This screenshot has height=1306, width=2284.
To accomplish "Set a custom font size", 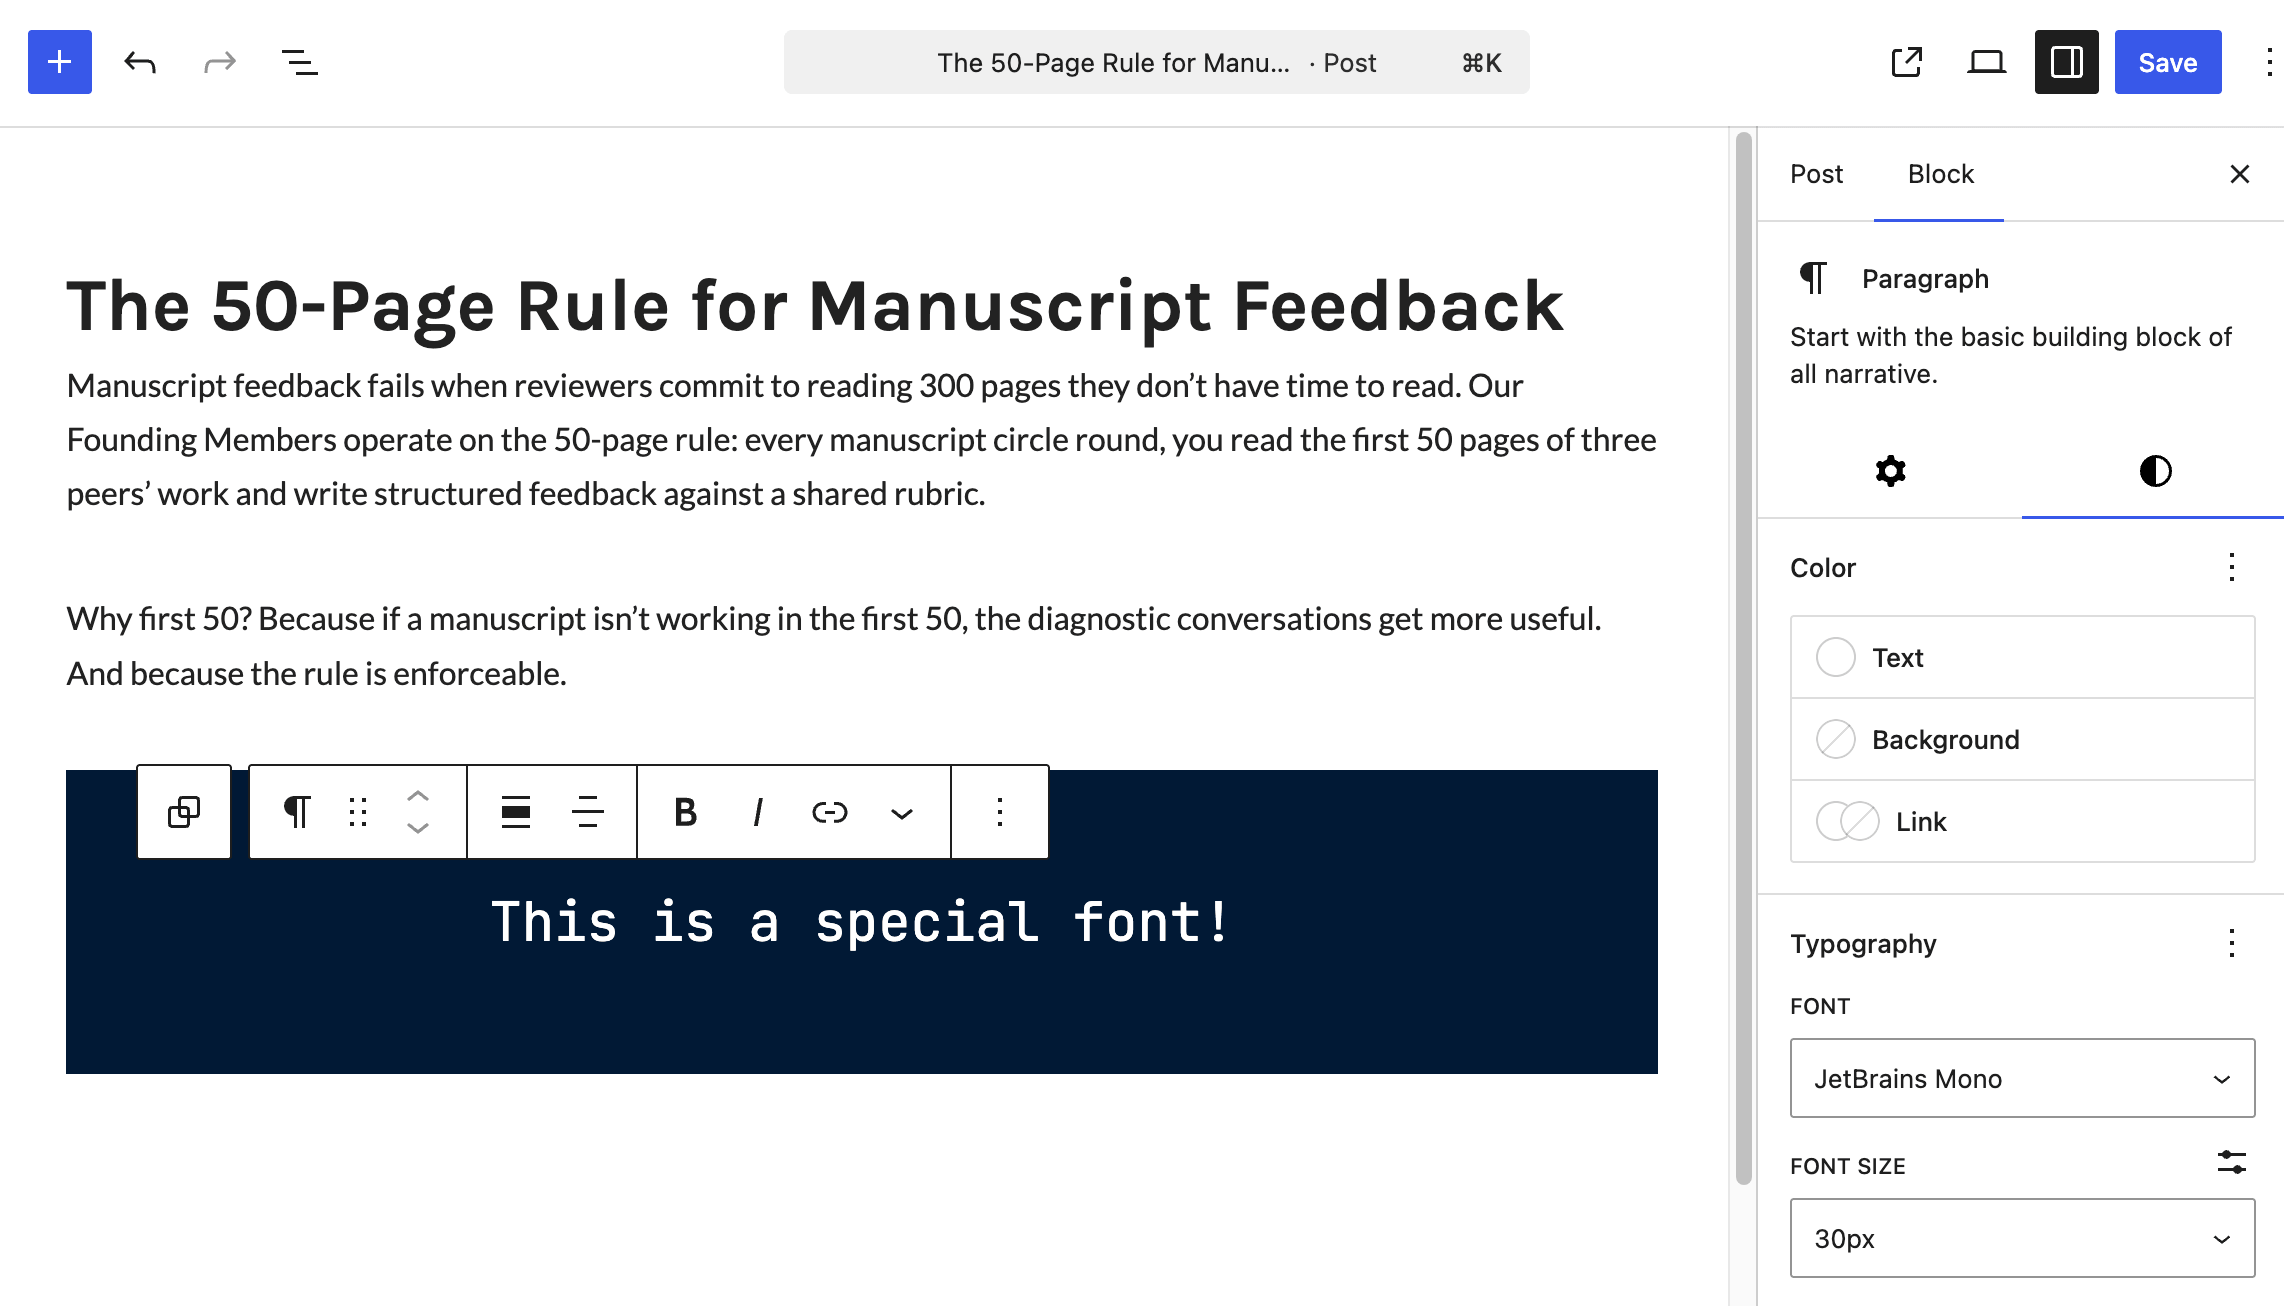I will click(2231, 1163).
